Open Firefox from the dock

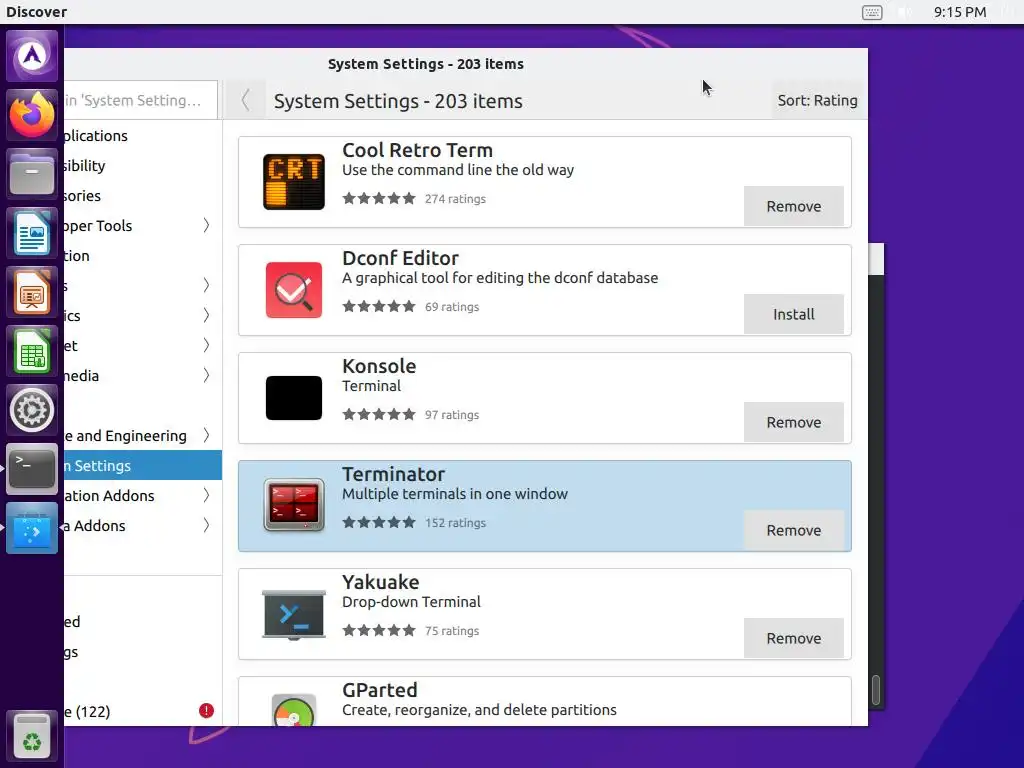[x=32, y=115]
